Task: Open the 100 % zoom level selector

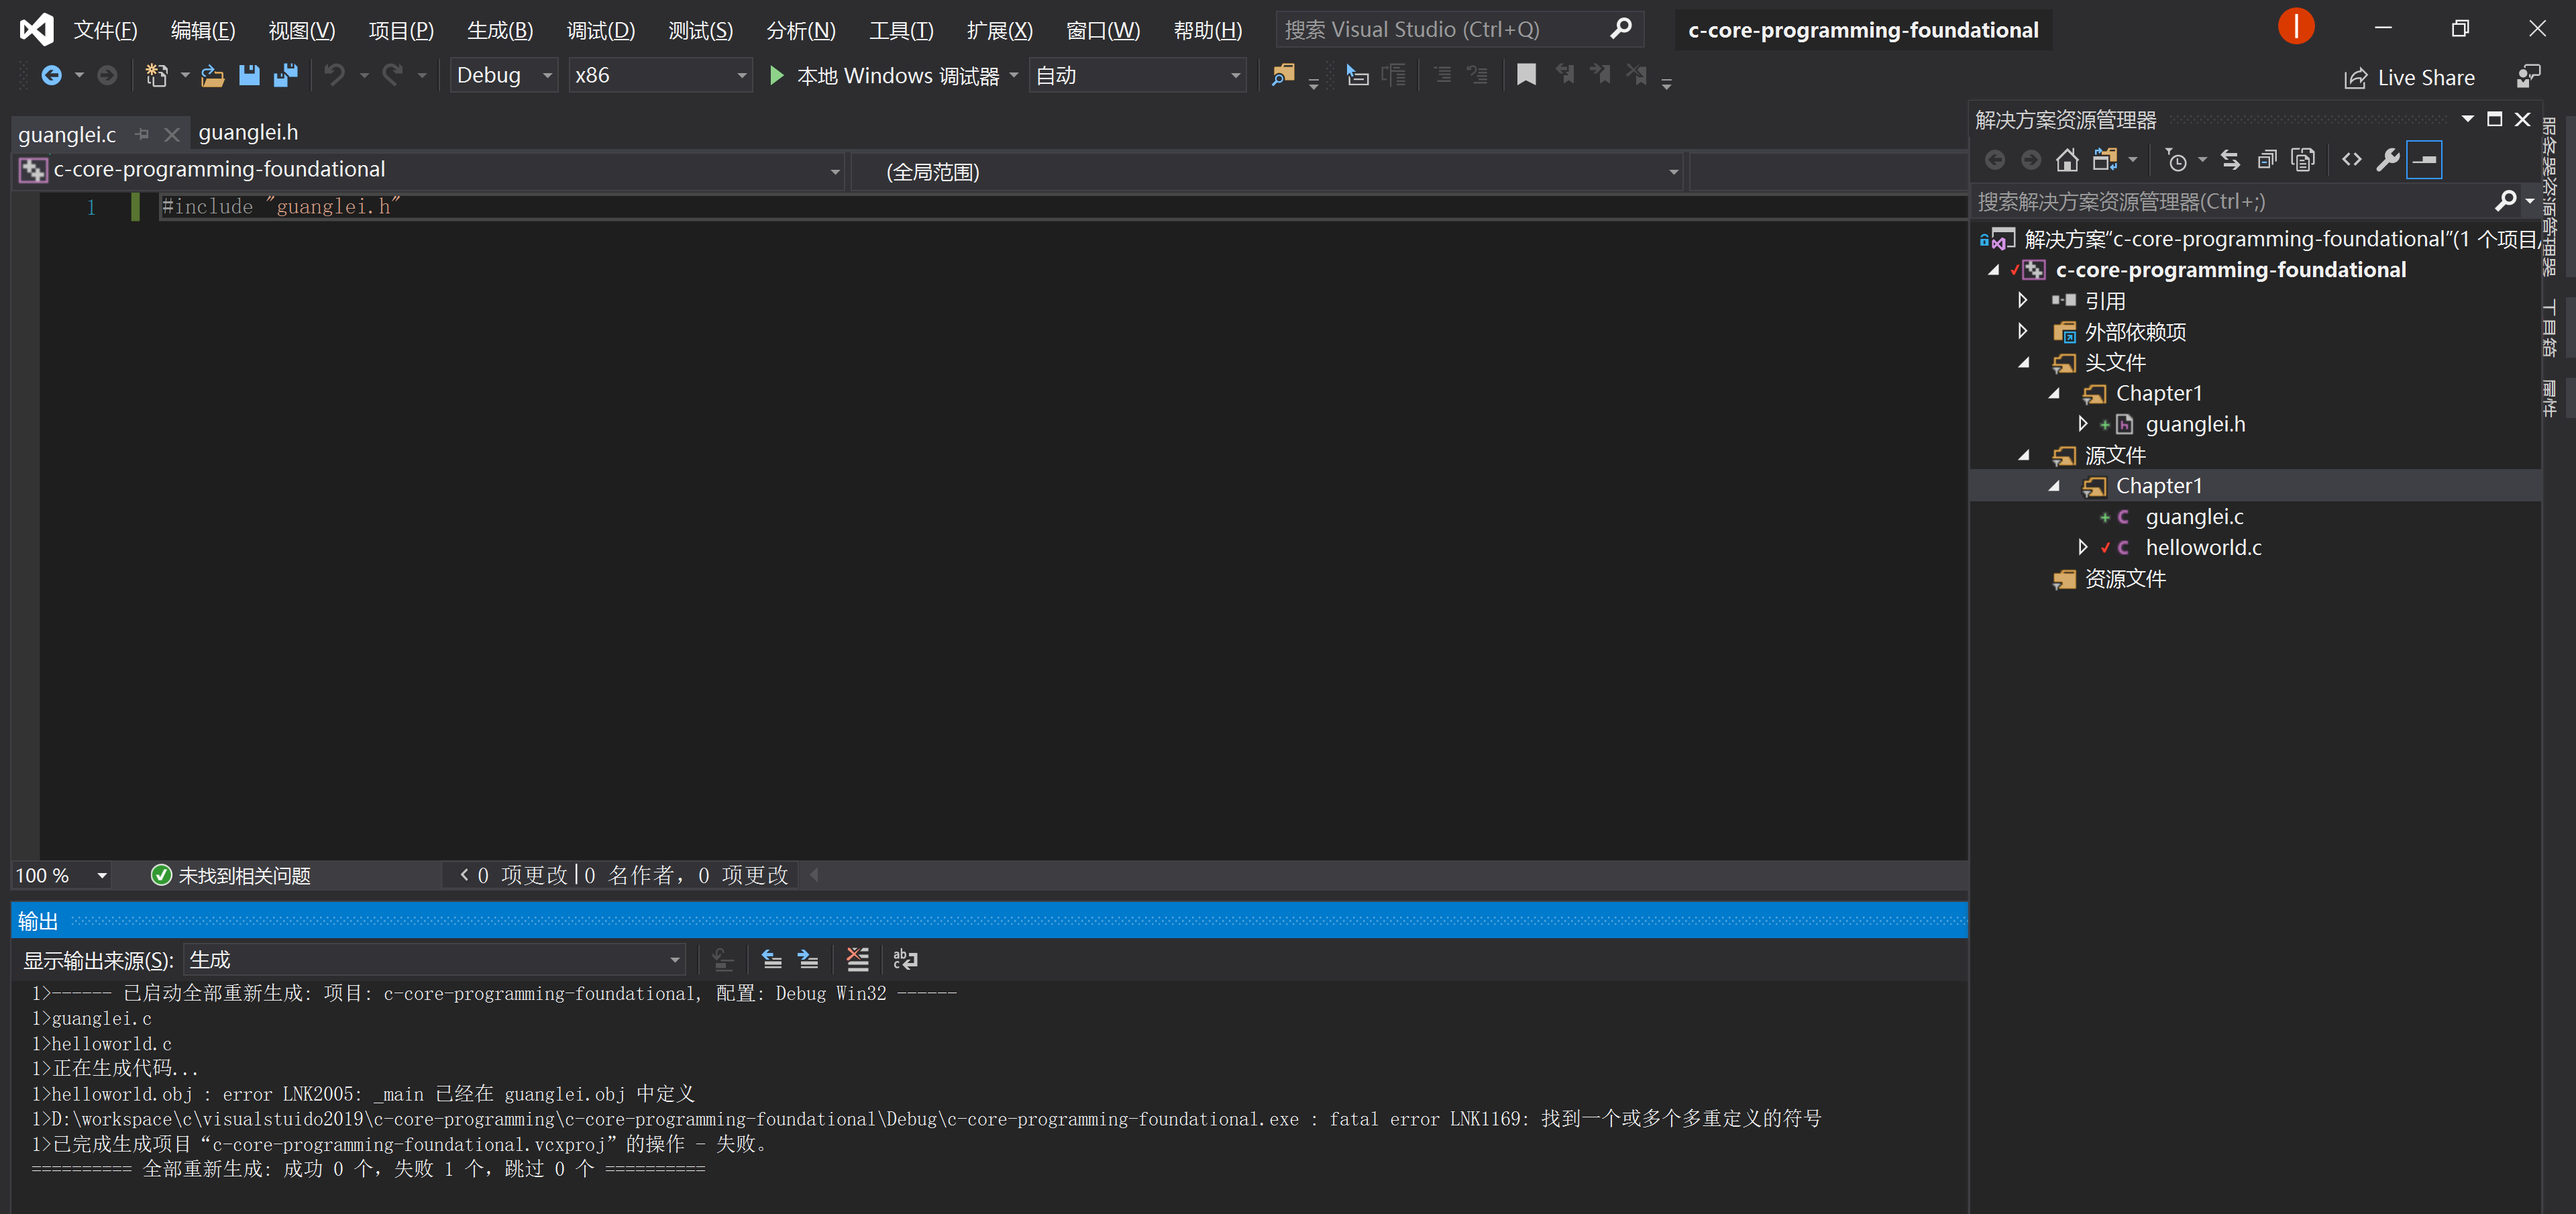Action: point(60,875)
